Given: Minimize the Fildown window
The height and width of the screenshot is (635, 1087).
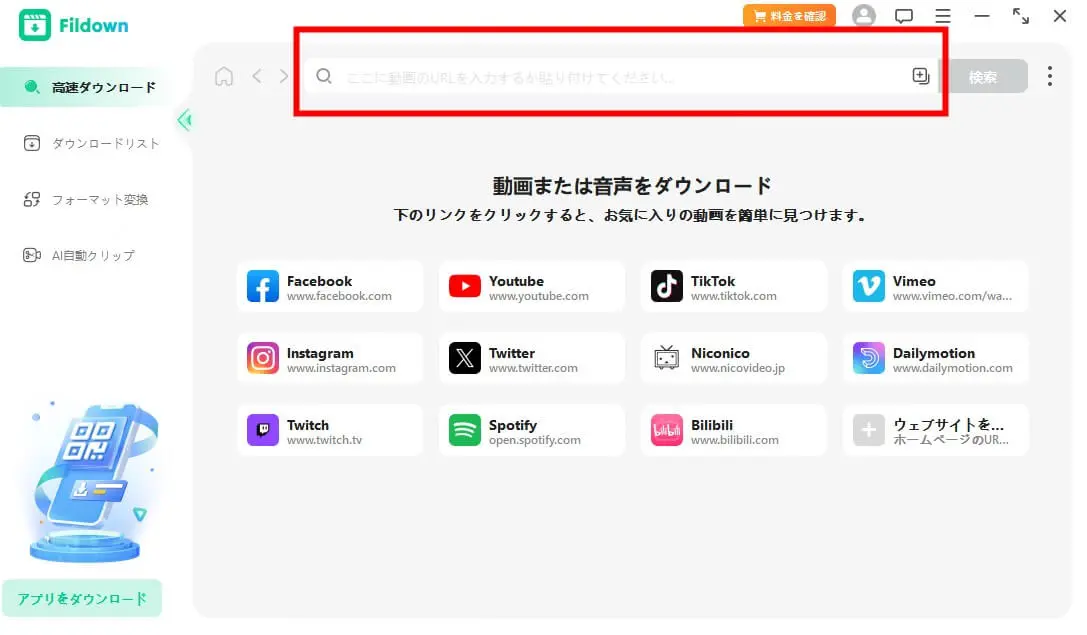Looking at the screenshot, I should tap(982, 15).
